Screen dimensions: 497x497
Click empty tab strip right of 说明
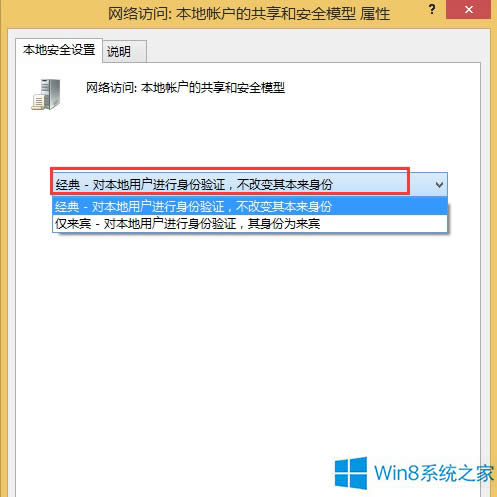(x=313, y=51)
